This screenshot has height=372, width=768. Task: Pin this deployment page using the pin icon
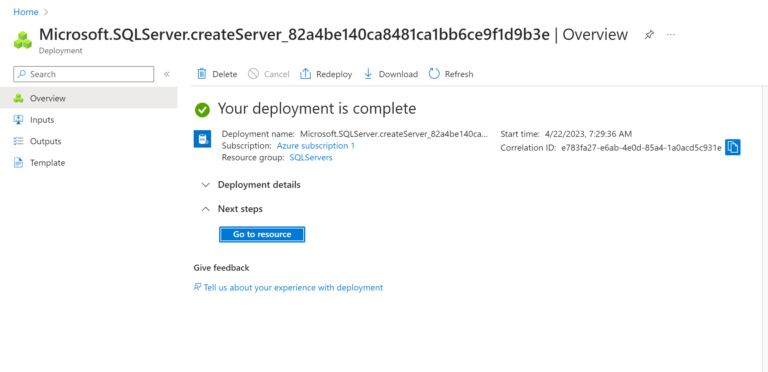649,35
